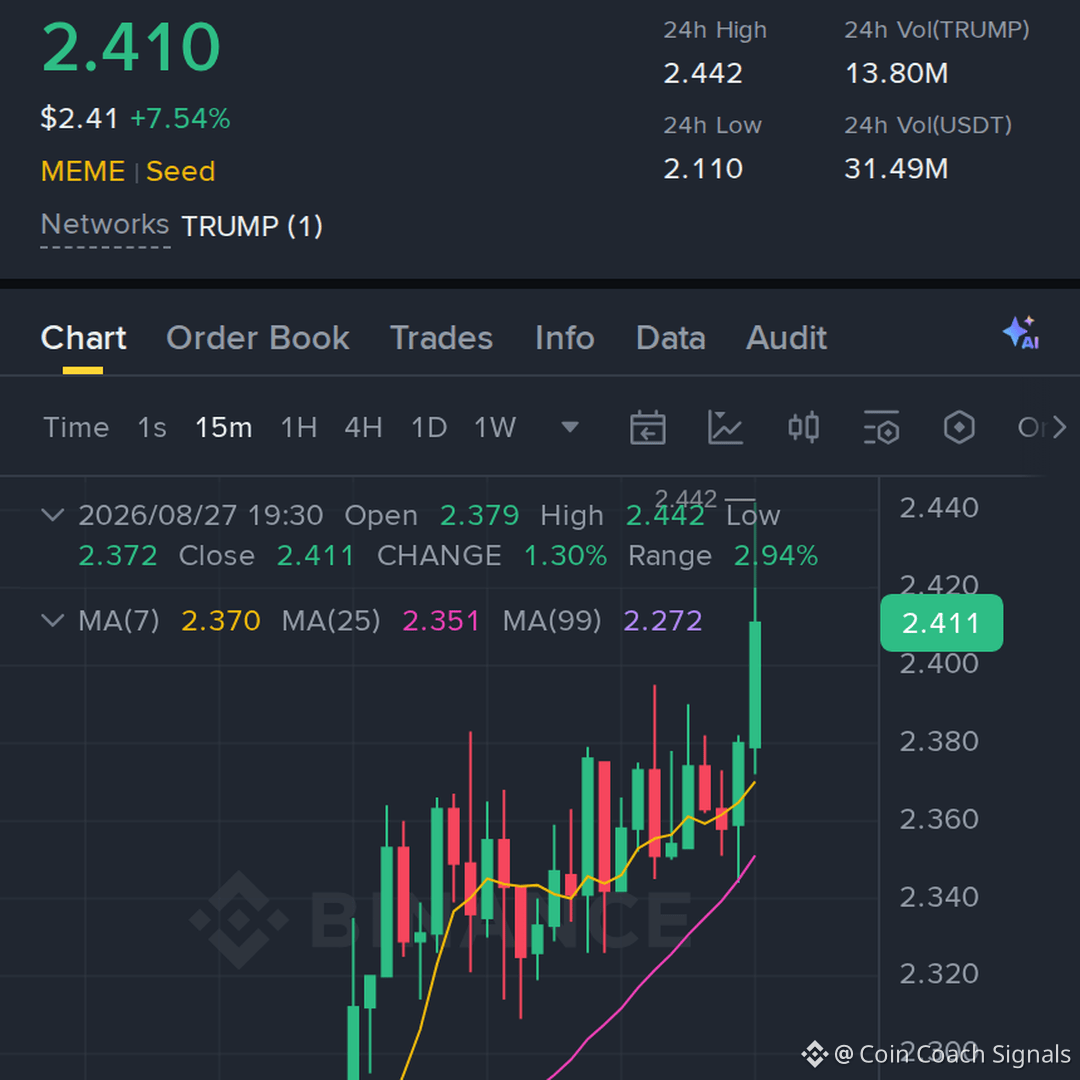Open the AI assistant sparkle icon
Screen dimensions: 1080x1080
(x=1021, y=333)
